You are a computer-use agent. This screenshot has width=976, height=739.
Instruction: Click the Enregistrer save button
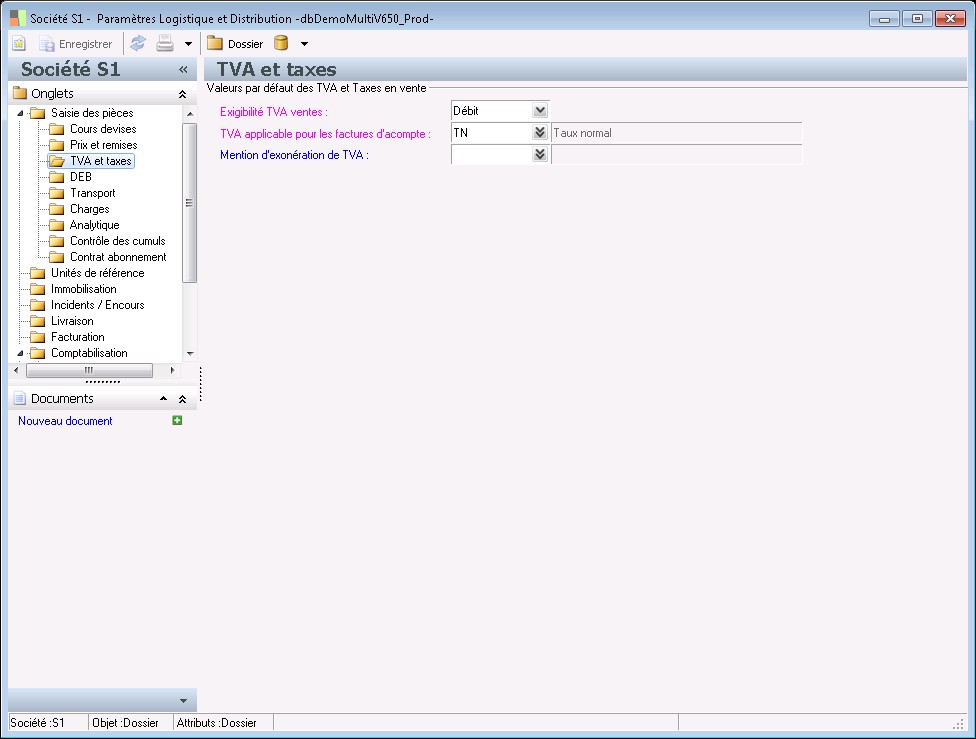pos(76,44)
